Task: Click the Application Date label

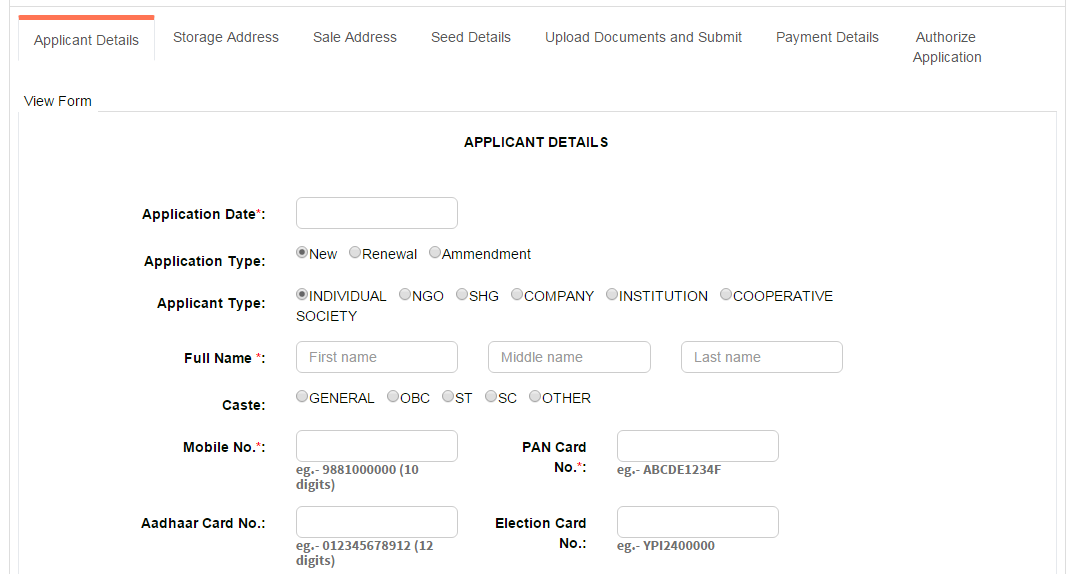Action: [x=204, y=214]
